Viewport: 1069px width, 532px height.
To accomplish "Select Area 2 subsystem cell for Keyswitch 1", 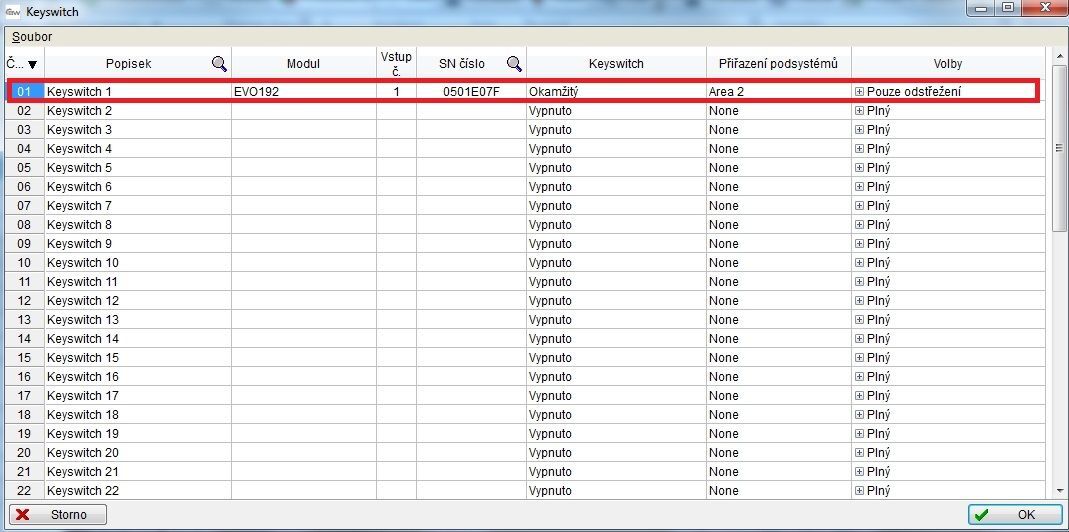I will [x=778, y=92].
